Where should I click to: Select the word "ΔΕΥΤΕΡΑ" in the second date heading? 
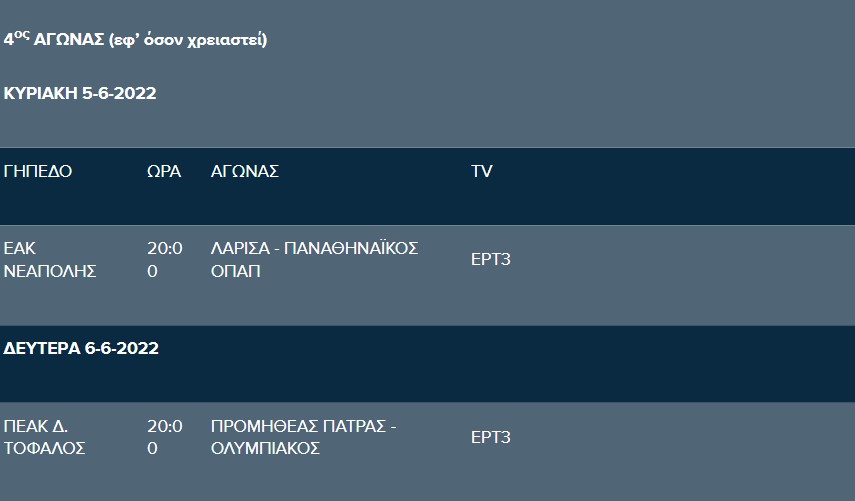point(41,349)
